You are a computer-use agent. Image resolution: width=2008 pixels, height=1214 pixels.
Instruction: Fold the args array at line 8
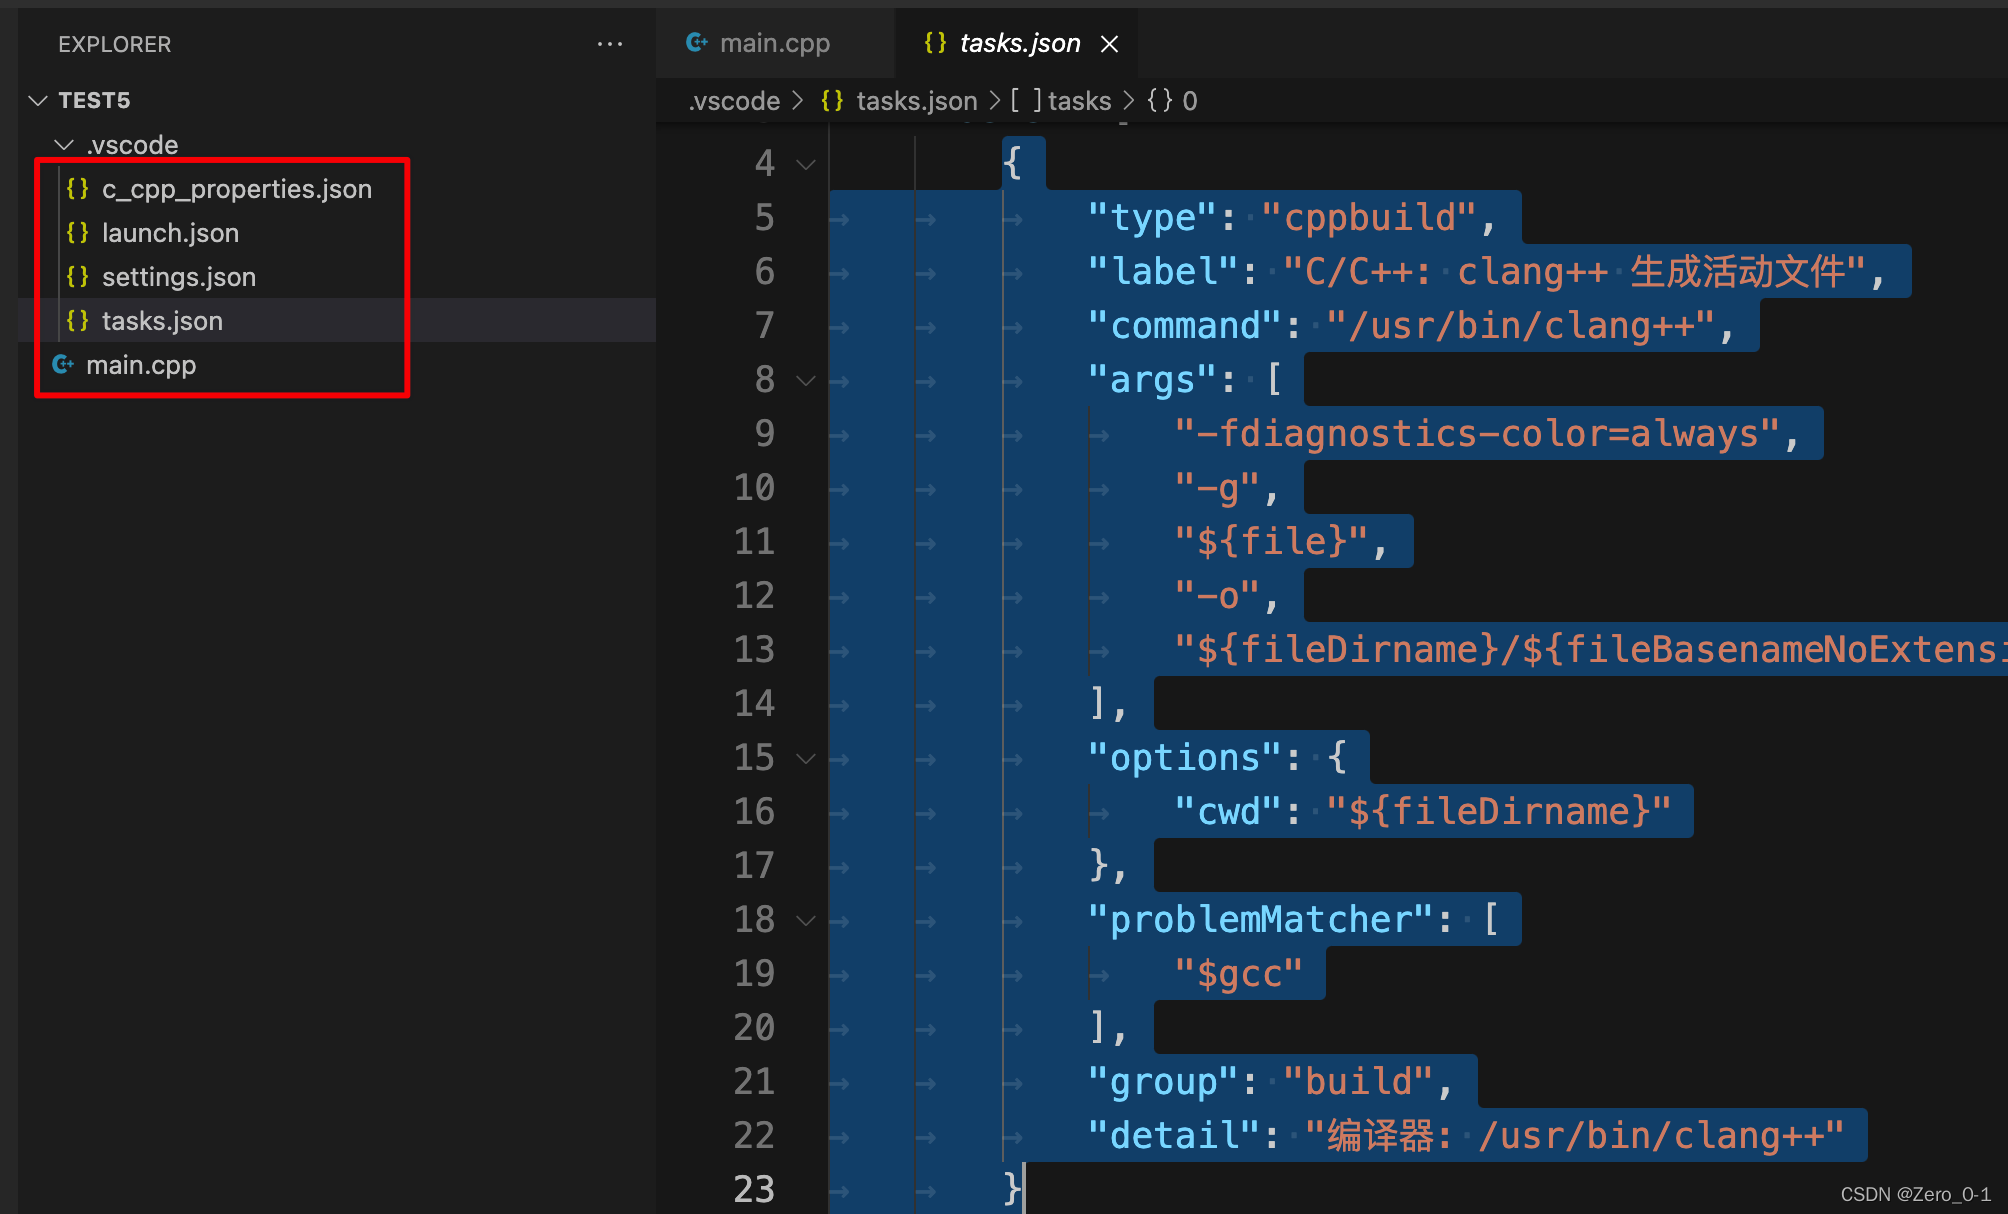tap(806, 380)
